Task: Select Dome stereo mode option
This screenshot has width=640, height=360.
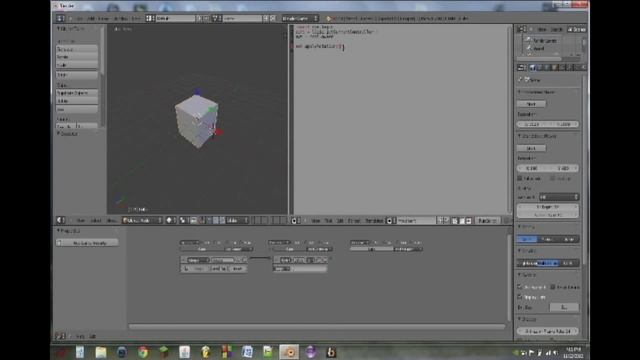Action: (x=569, y=239)
